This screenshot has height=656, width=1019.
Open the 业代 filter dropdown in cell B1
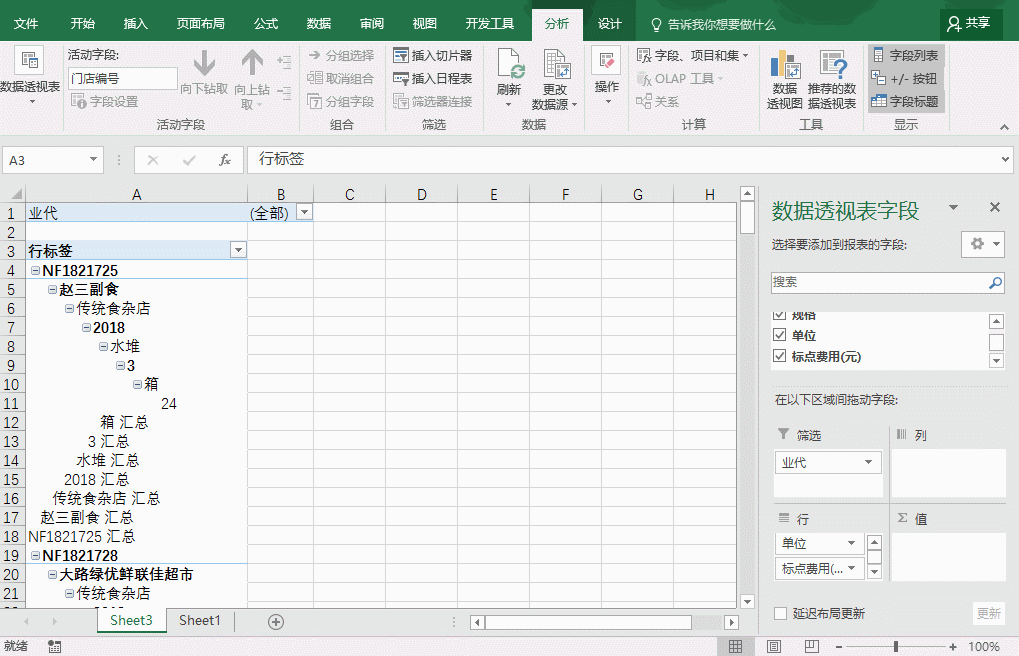click(x=304, y=213)
